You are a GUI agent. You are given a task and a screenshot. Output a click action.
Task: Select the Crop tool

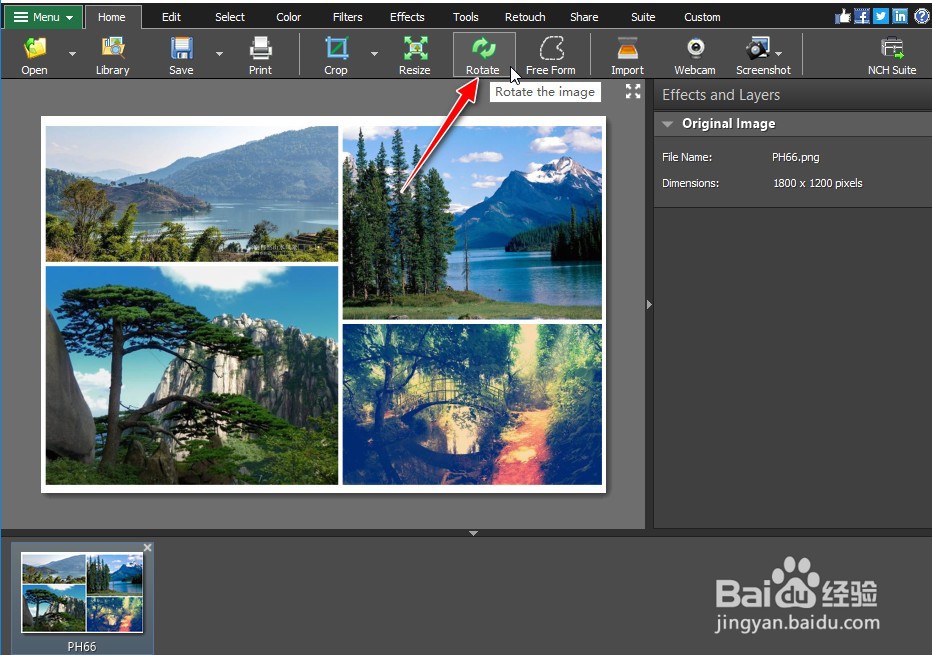coord(336,55)
